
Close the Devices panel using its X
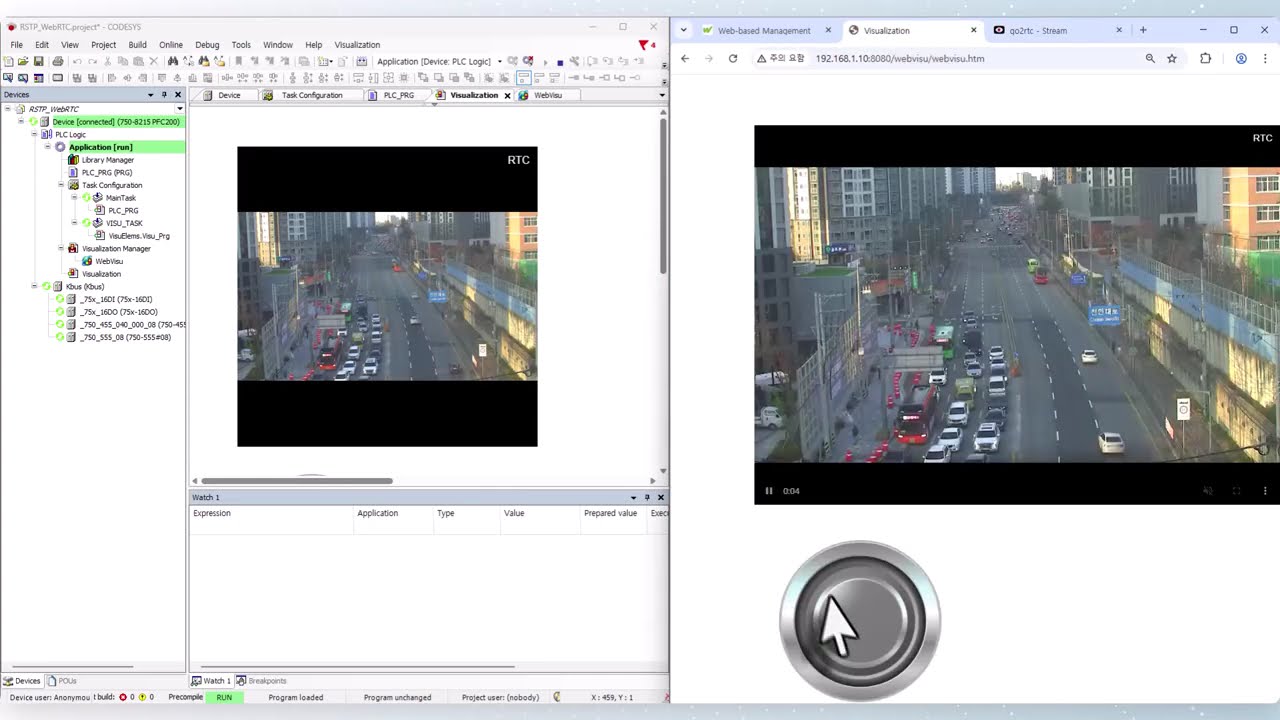click(x=178, y=95)
